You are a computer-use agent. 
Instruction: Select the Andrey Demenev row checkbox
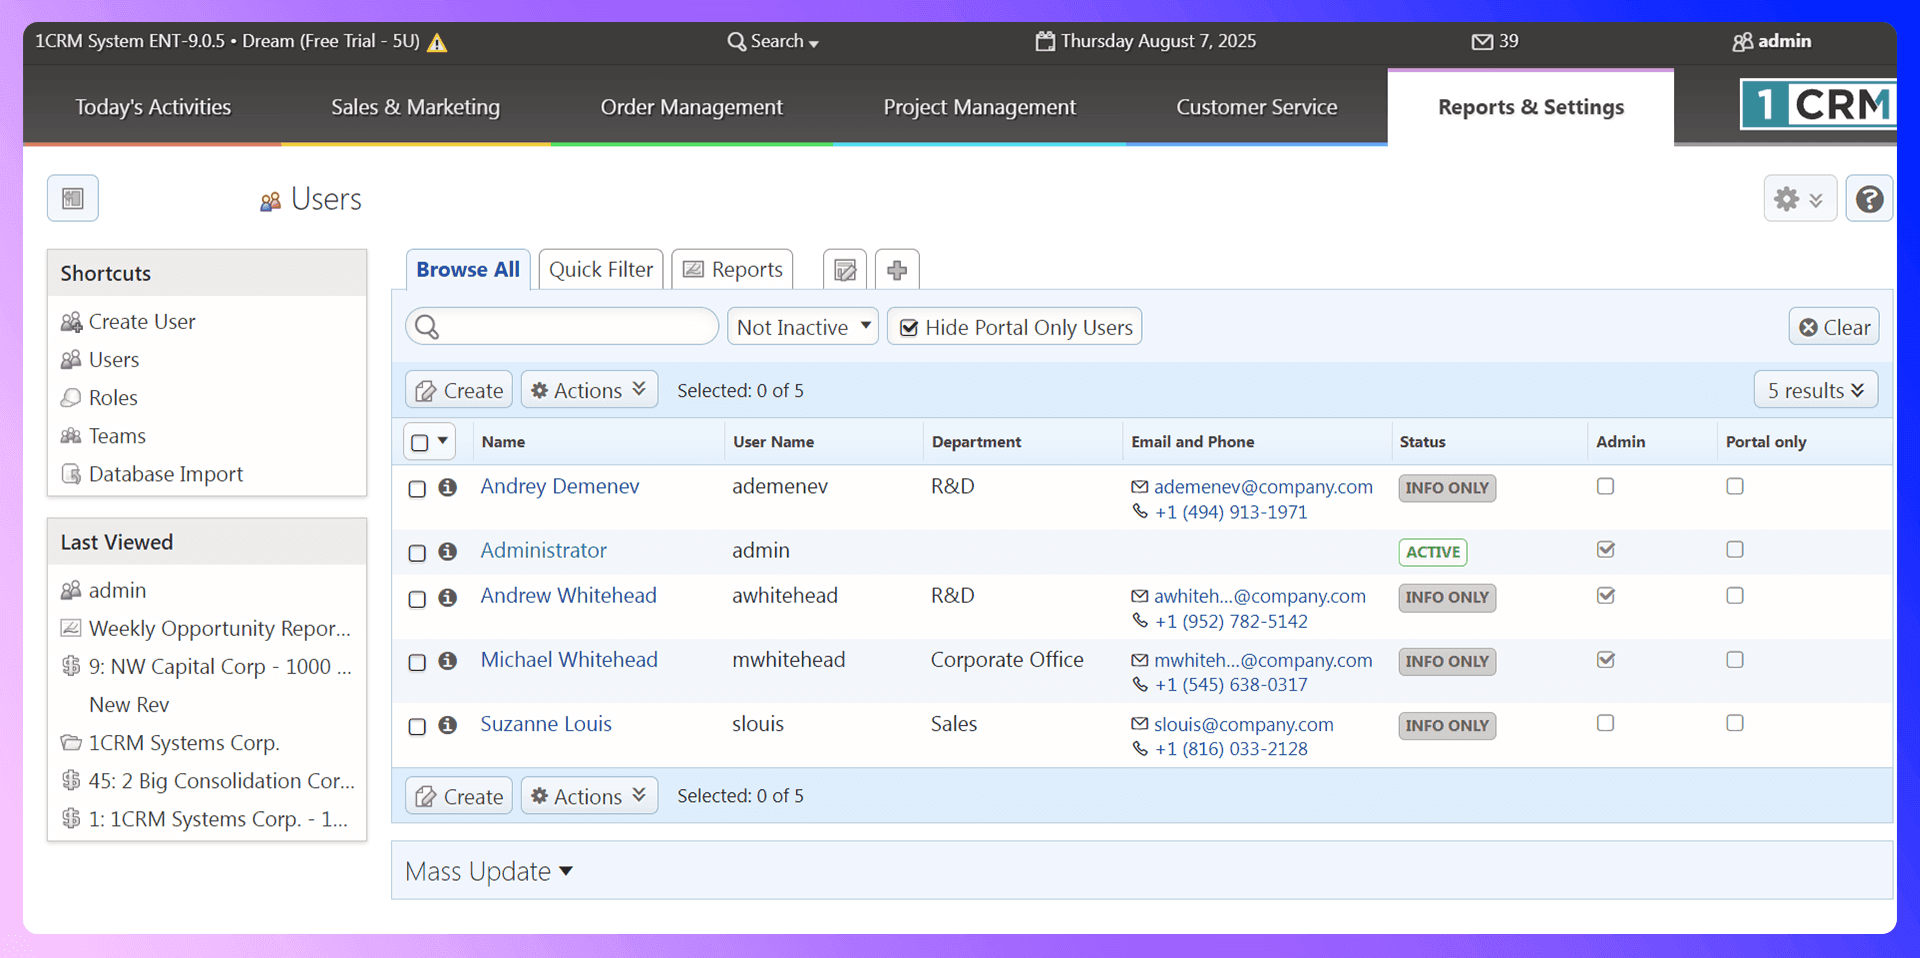coord(417,489)
